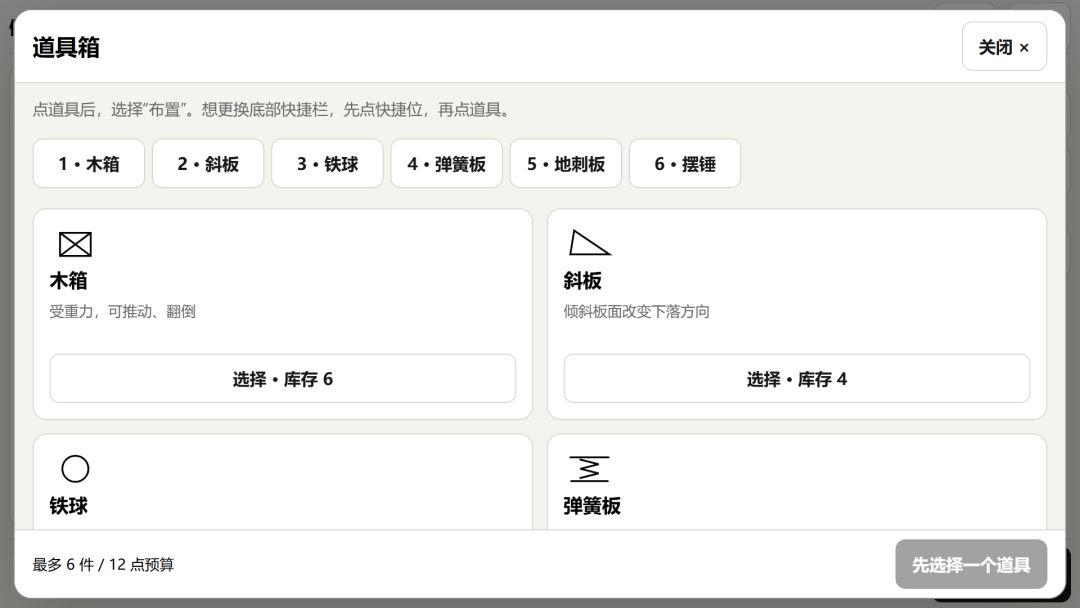Click the 木箱 crossed-box icon
The height and width of the screenshot is (608, 1080).
pyautogui.click(x=75, y=244)
